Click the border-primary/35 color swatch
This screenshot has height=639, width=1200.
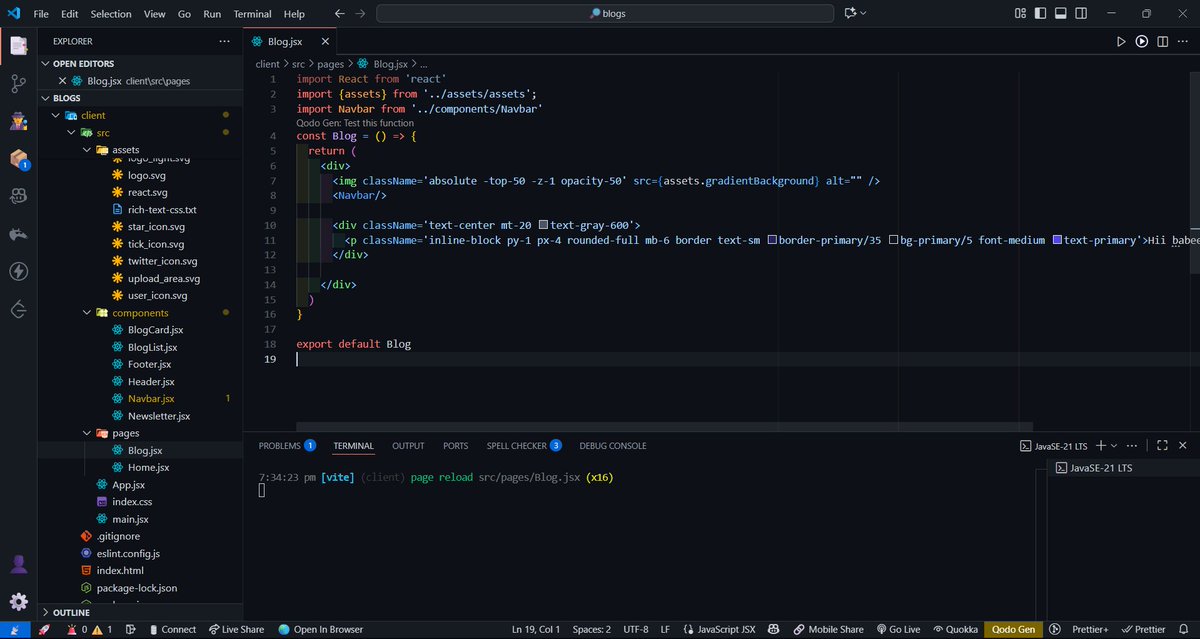pos(772,240)
